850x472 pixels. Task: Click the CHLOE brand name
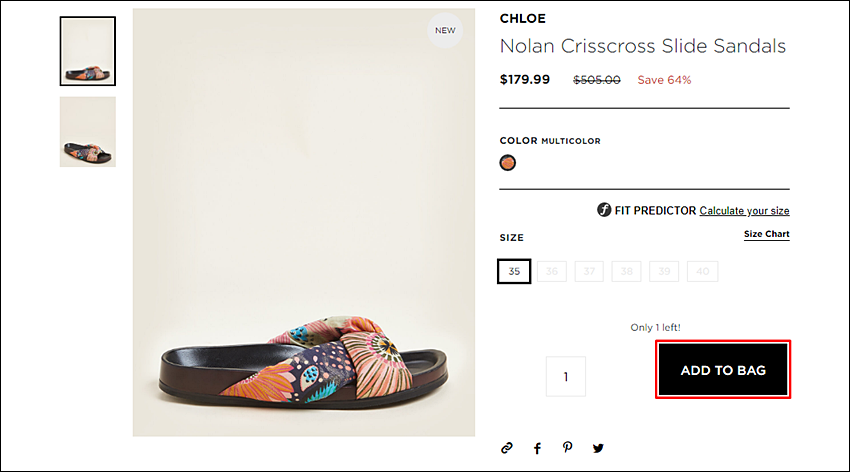[x=523, y=18]
